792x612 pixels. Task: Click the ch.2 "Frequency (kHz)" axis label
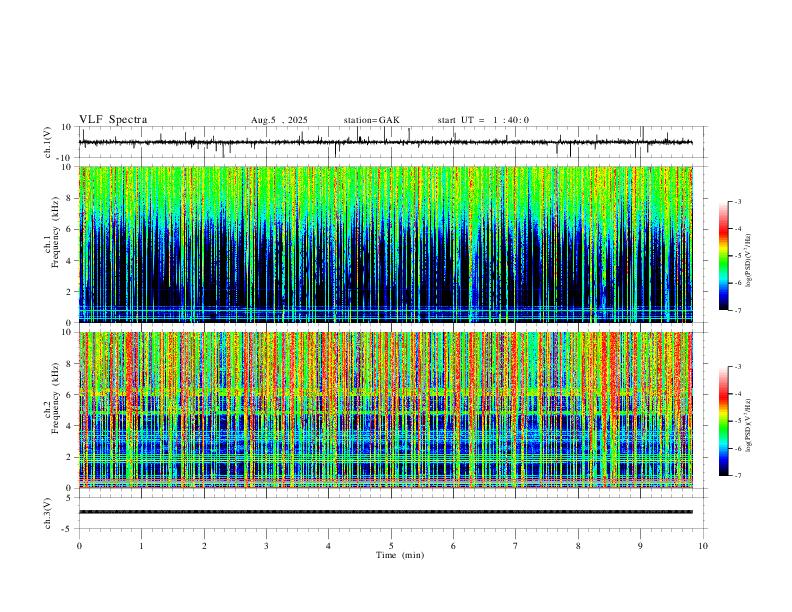[56, 398]
